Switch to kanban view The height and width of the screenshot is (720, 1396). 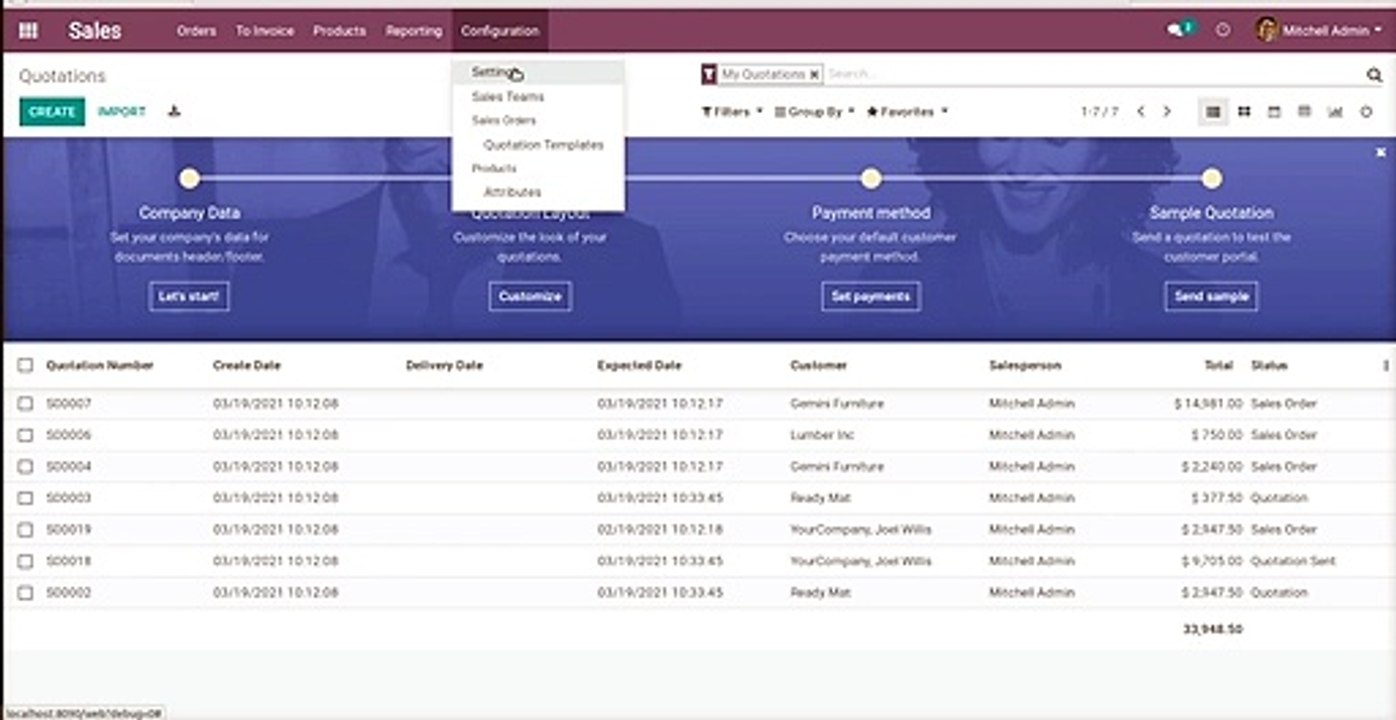coord(1244,112)
